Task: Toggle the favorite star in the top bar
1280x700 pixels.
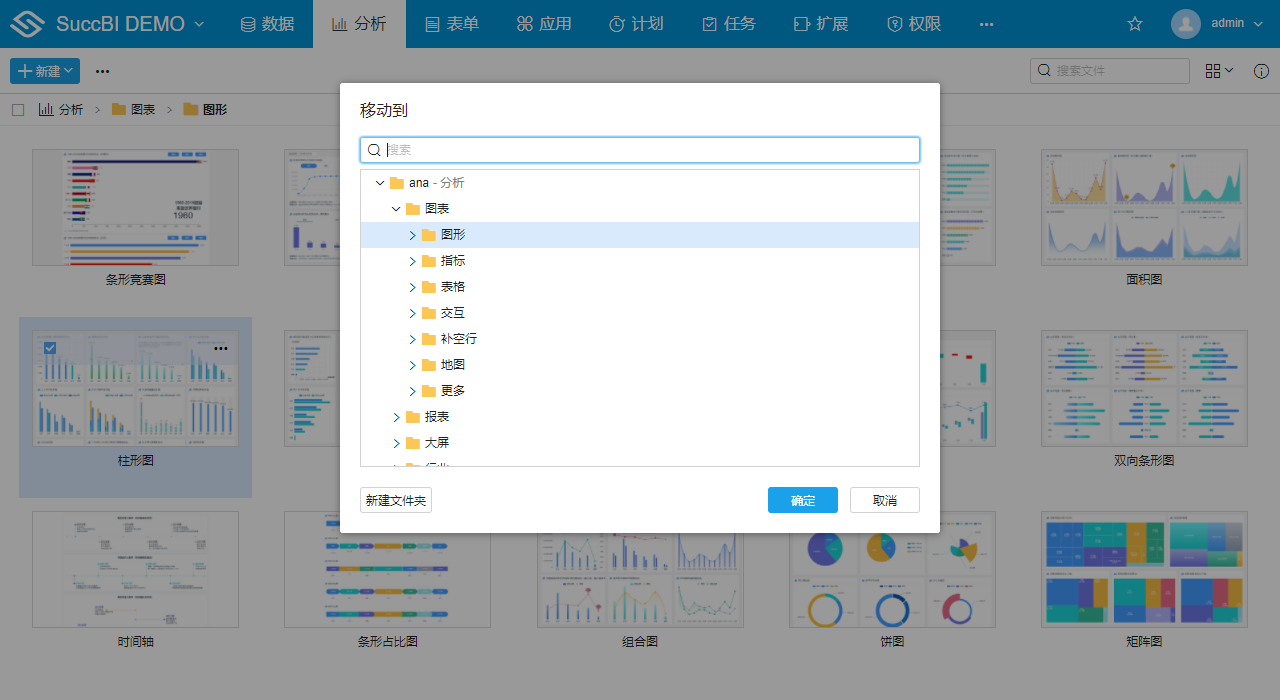Action: point(1135,22)
